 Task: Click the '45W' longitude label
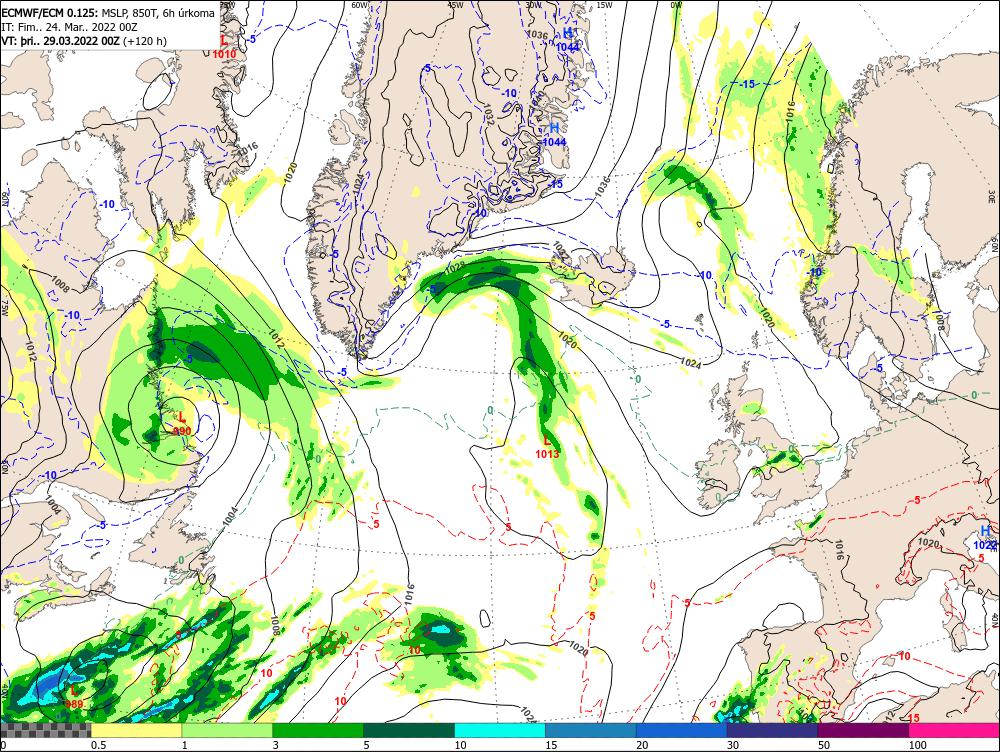(455, 4)
